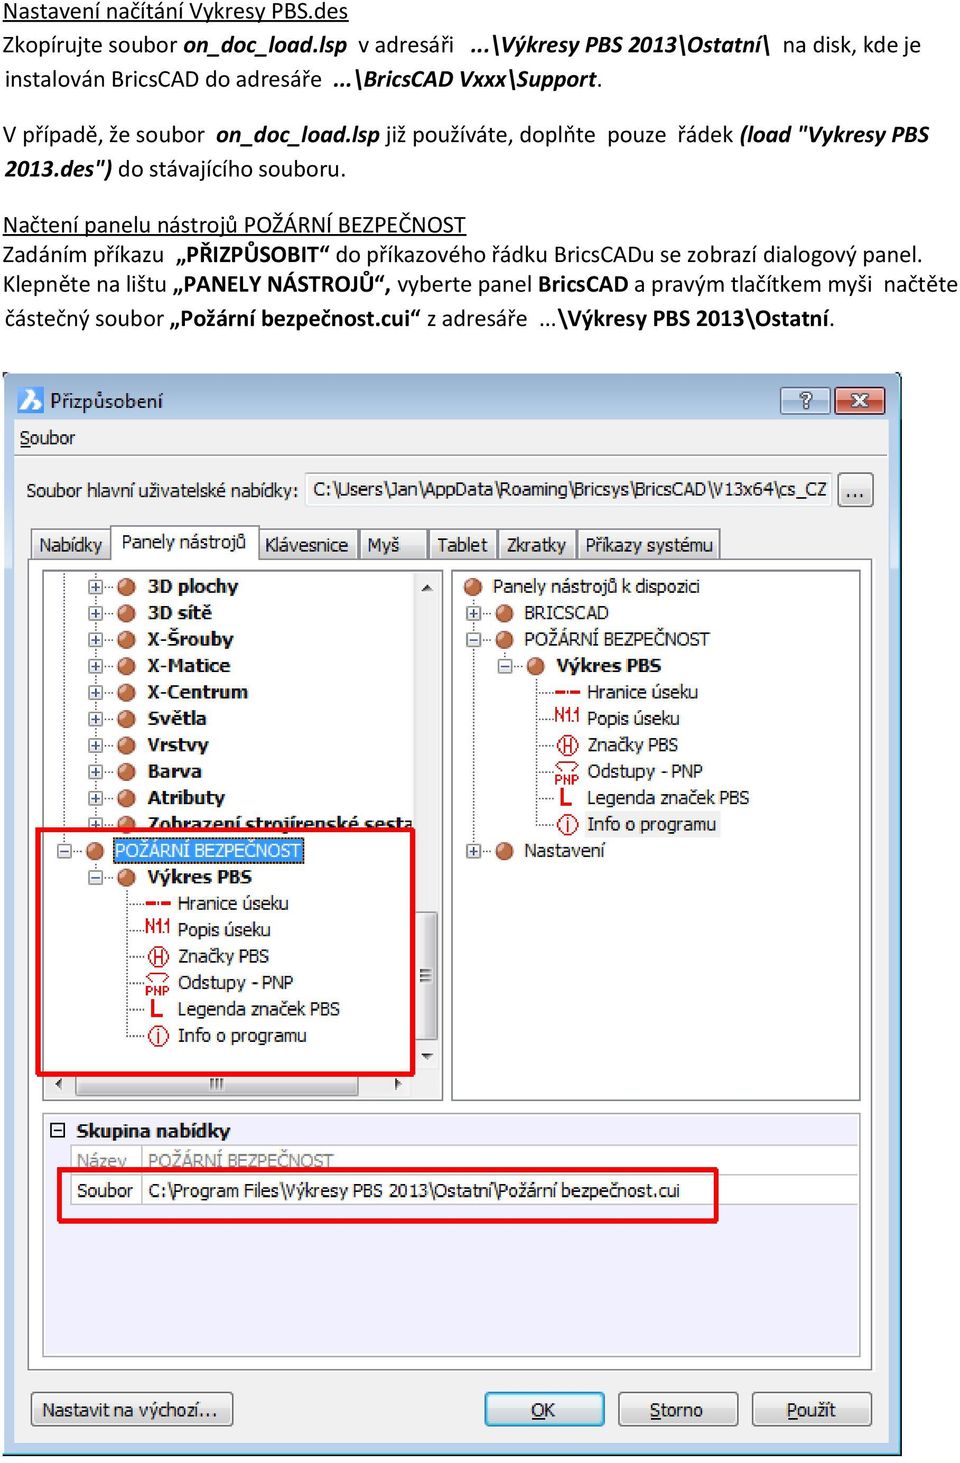The image size is (960, 1463).
Task: Click Odstupy - PNP icon in right tree
Action: (x=567, y=772)
